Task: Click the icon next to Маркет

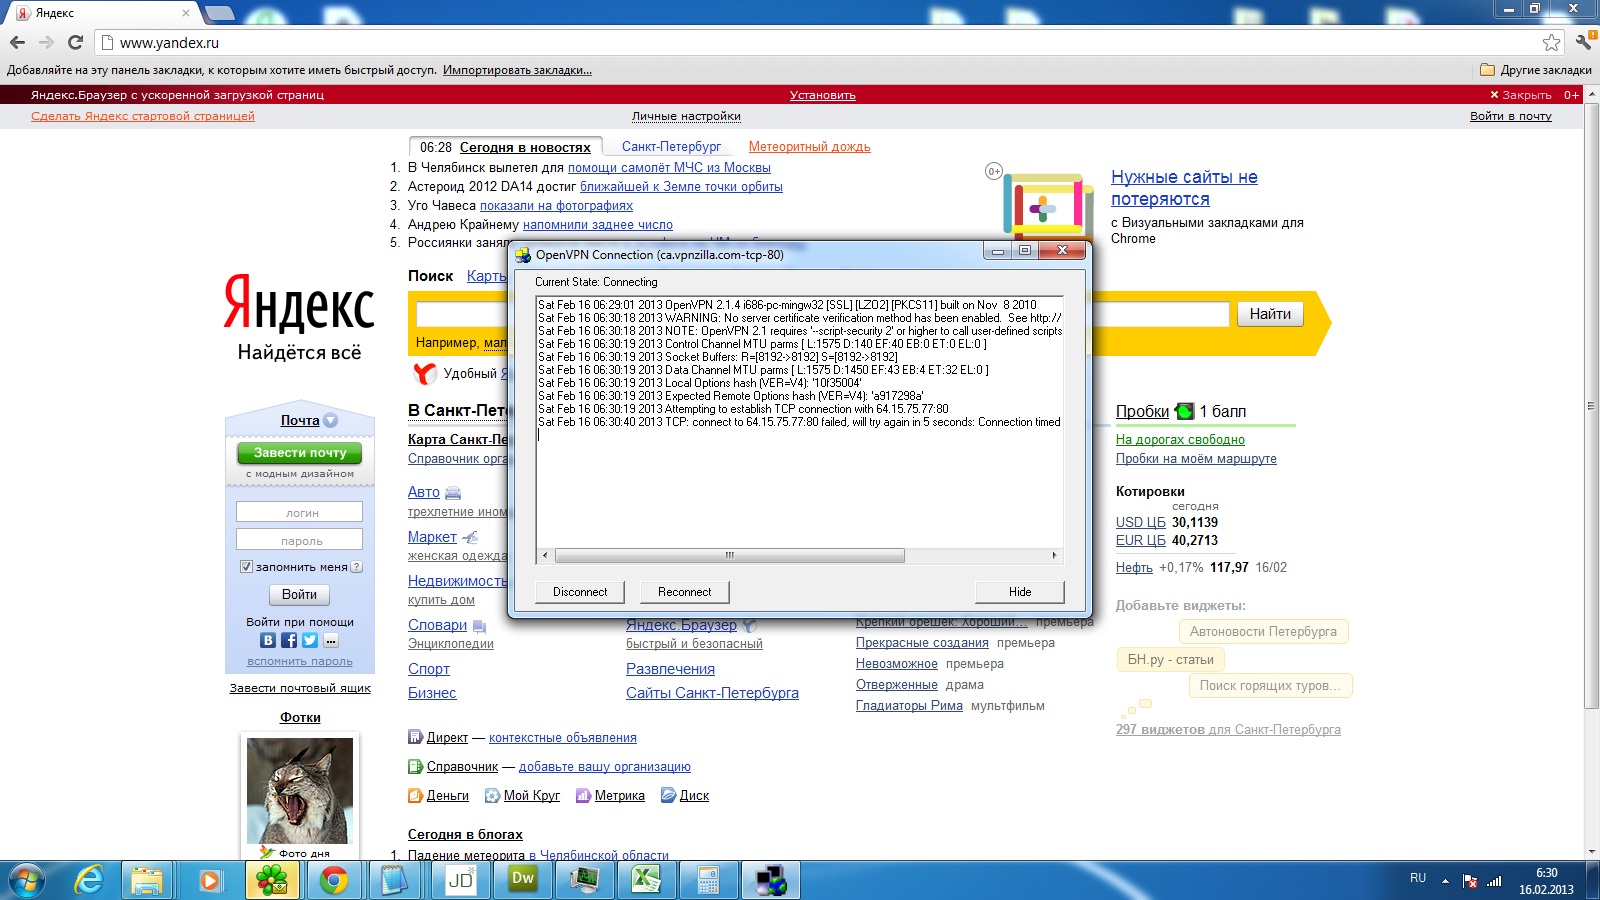Action: pyautogui.click(x=470, y=537)
